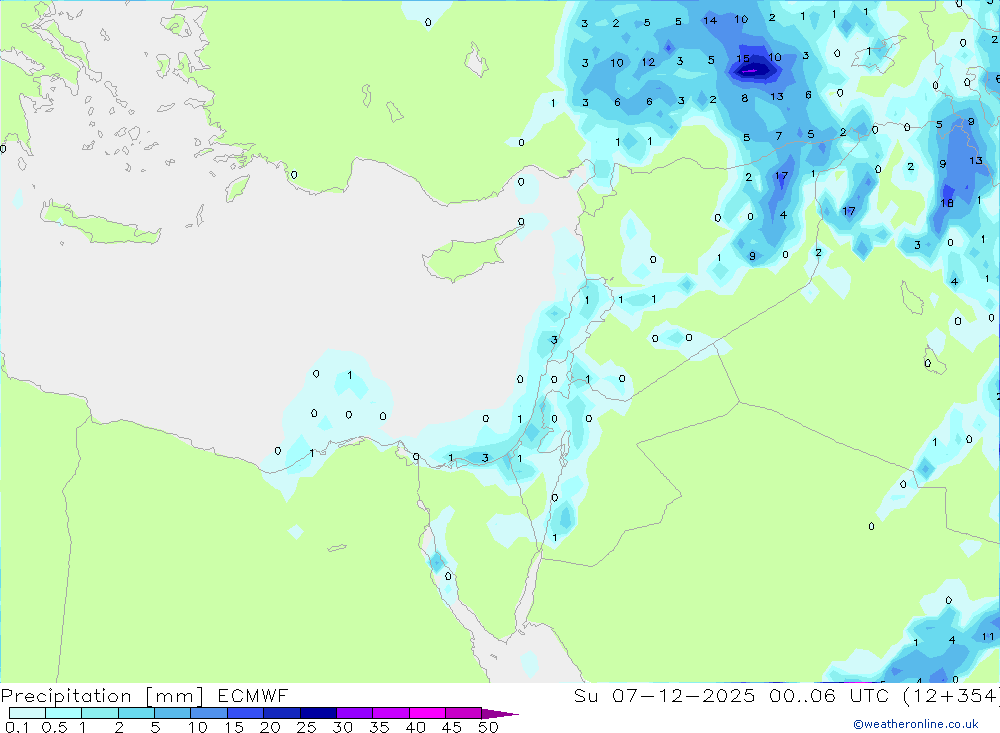Click the legend scale label 40
This screenshot has height=733, width=1000.
click(x=416, y=727)
